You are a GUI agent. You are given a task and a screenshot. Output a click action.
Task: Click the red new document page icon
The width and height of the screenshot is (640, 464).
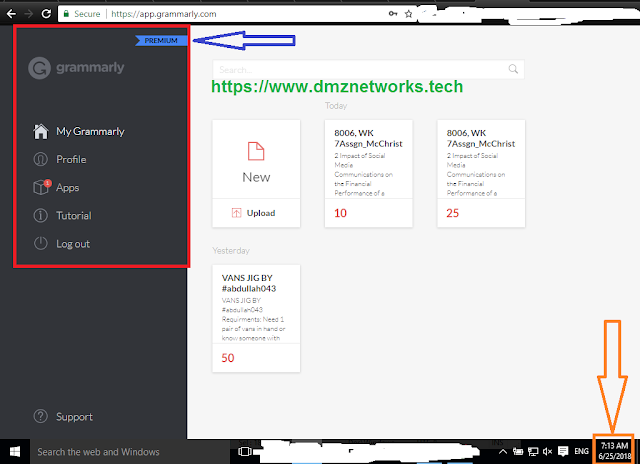pos(256,151)
